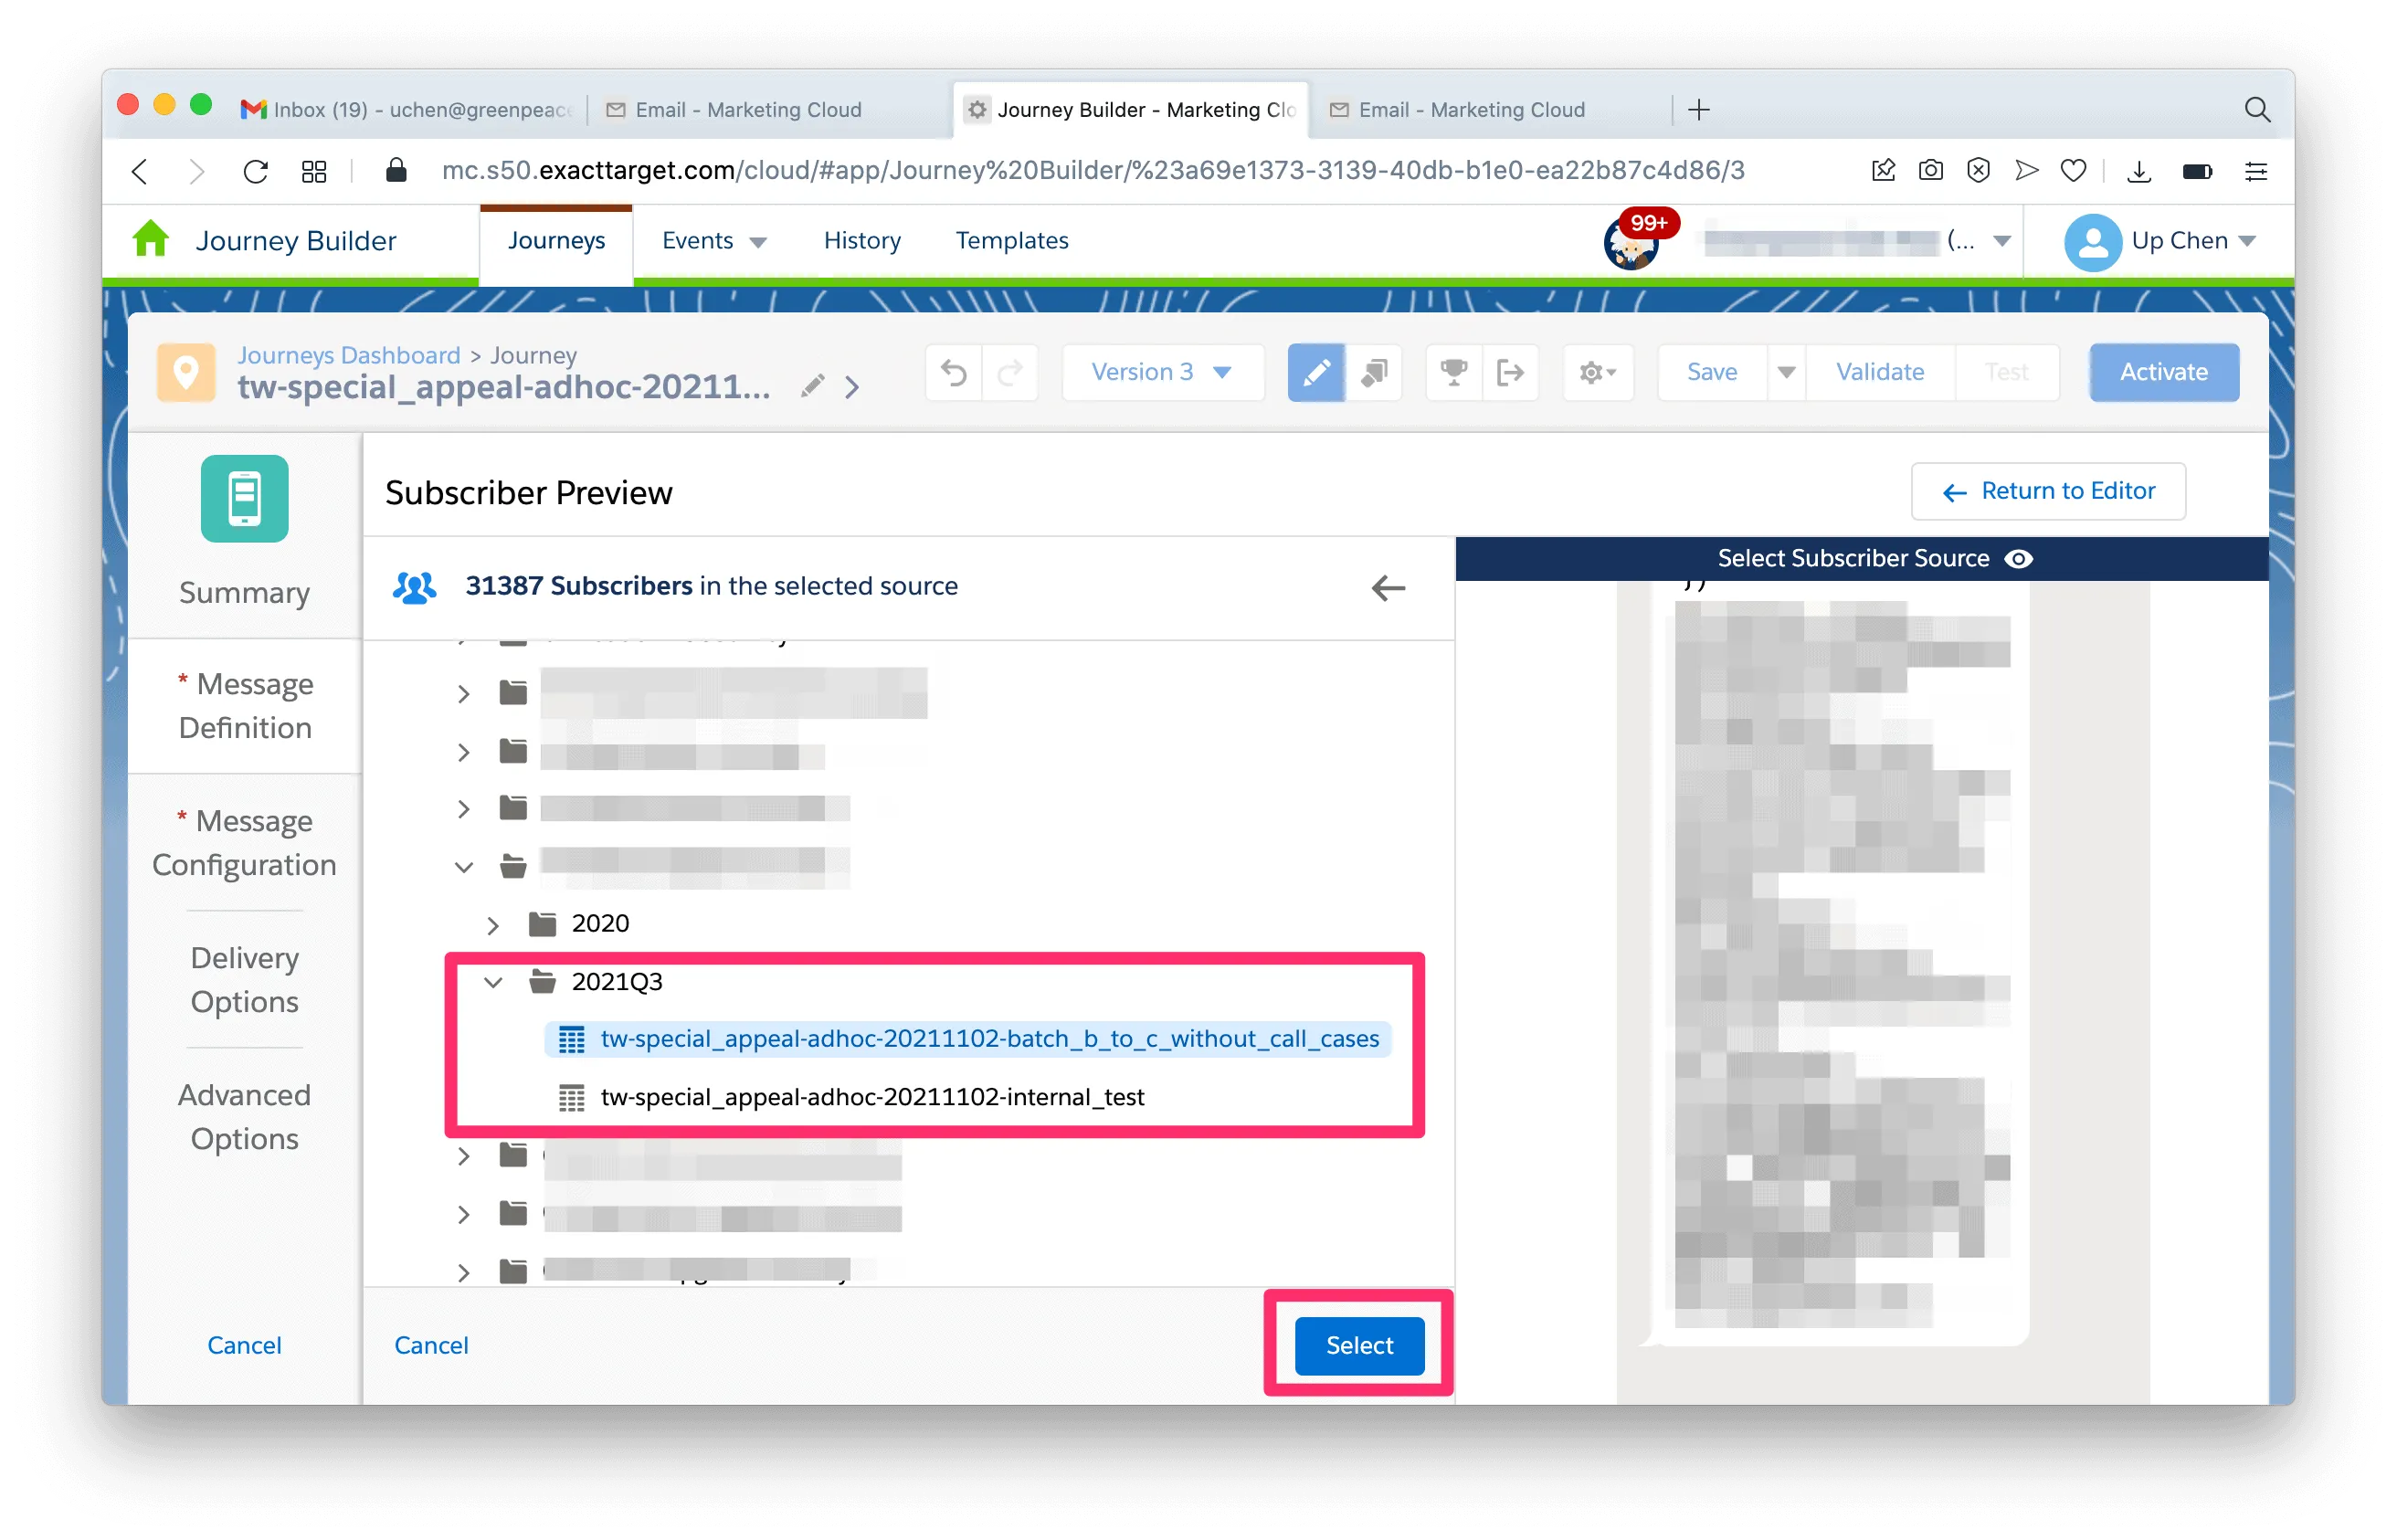Expand journey name chevron arrow
The width and height of the screenshot is (2397, 1540).
tap(851, 386)
